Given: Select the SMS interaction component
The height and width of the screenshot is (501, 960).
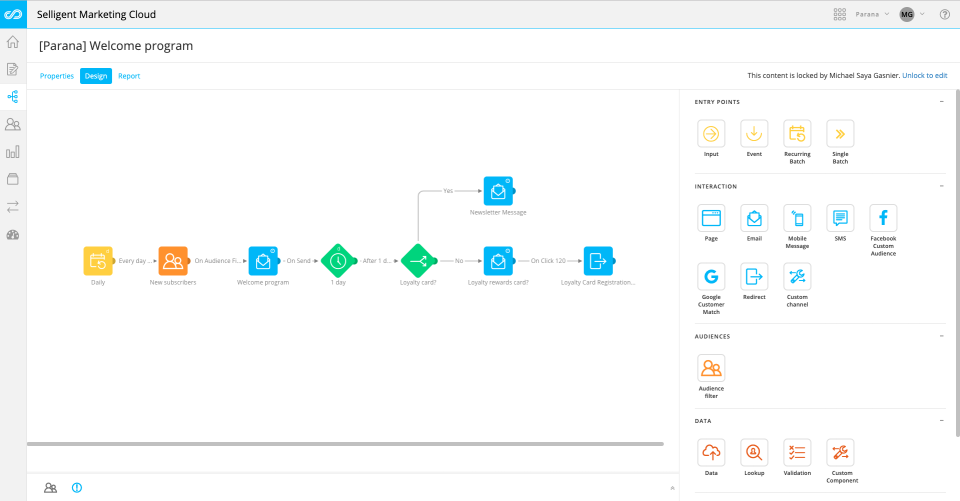Looking at the screenshot, I should pyautogui.click(x=840, y=218).
